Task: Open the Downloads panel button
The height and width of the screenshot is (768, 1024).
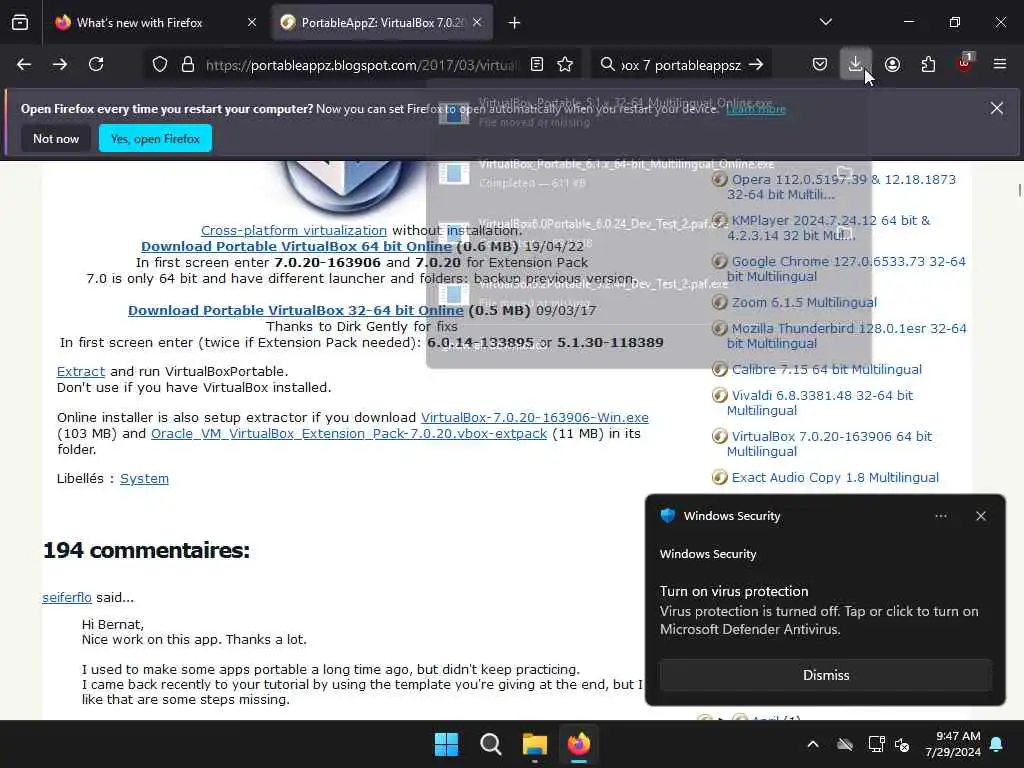Action: pos(856,64)
